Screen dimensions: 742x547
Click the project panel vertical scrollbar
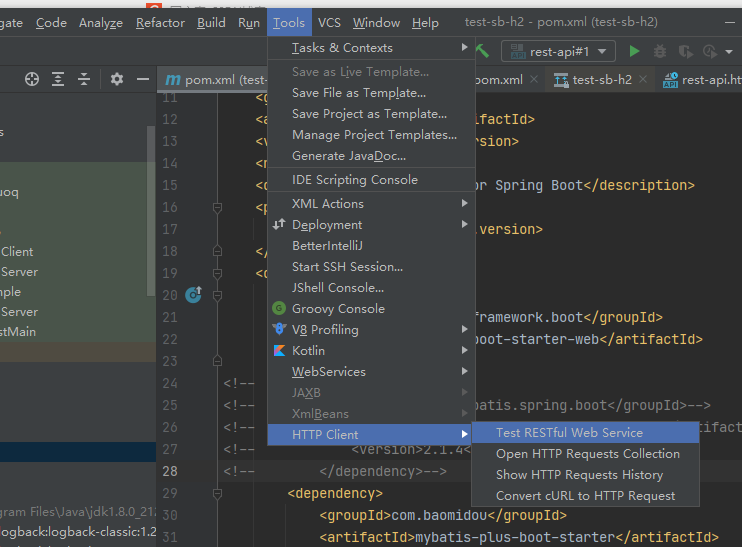coord(151,211)
